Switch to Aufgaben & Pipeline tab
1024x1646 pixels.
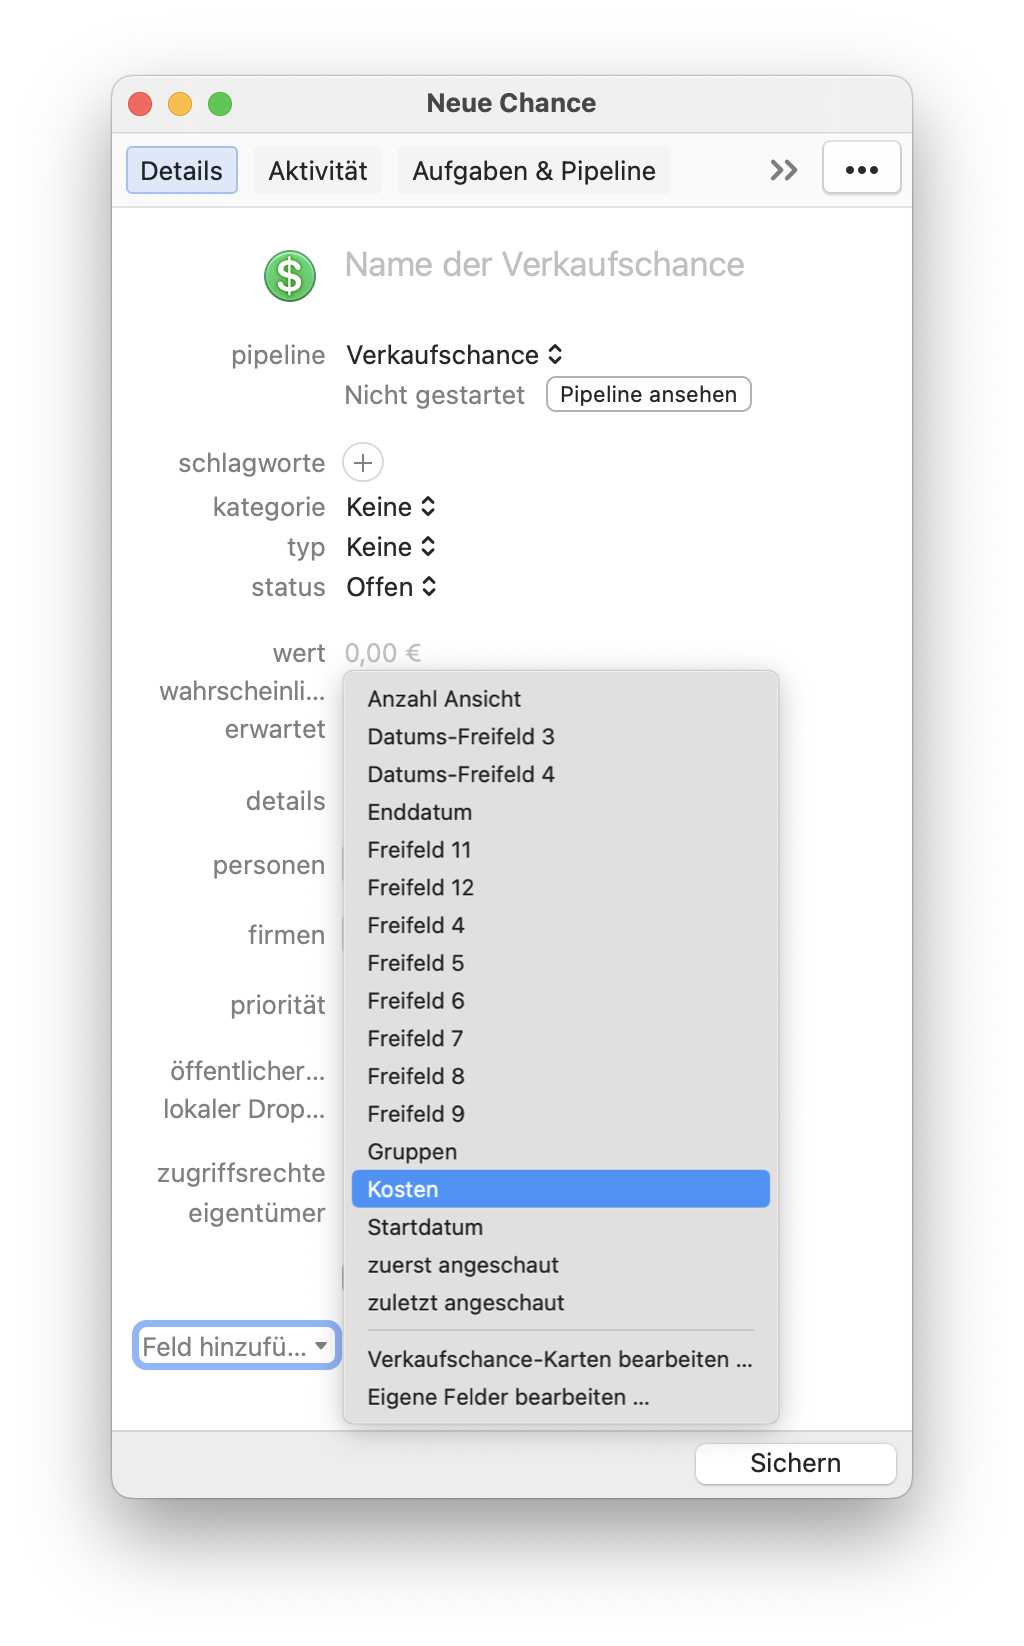(534, 170)
